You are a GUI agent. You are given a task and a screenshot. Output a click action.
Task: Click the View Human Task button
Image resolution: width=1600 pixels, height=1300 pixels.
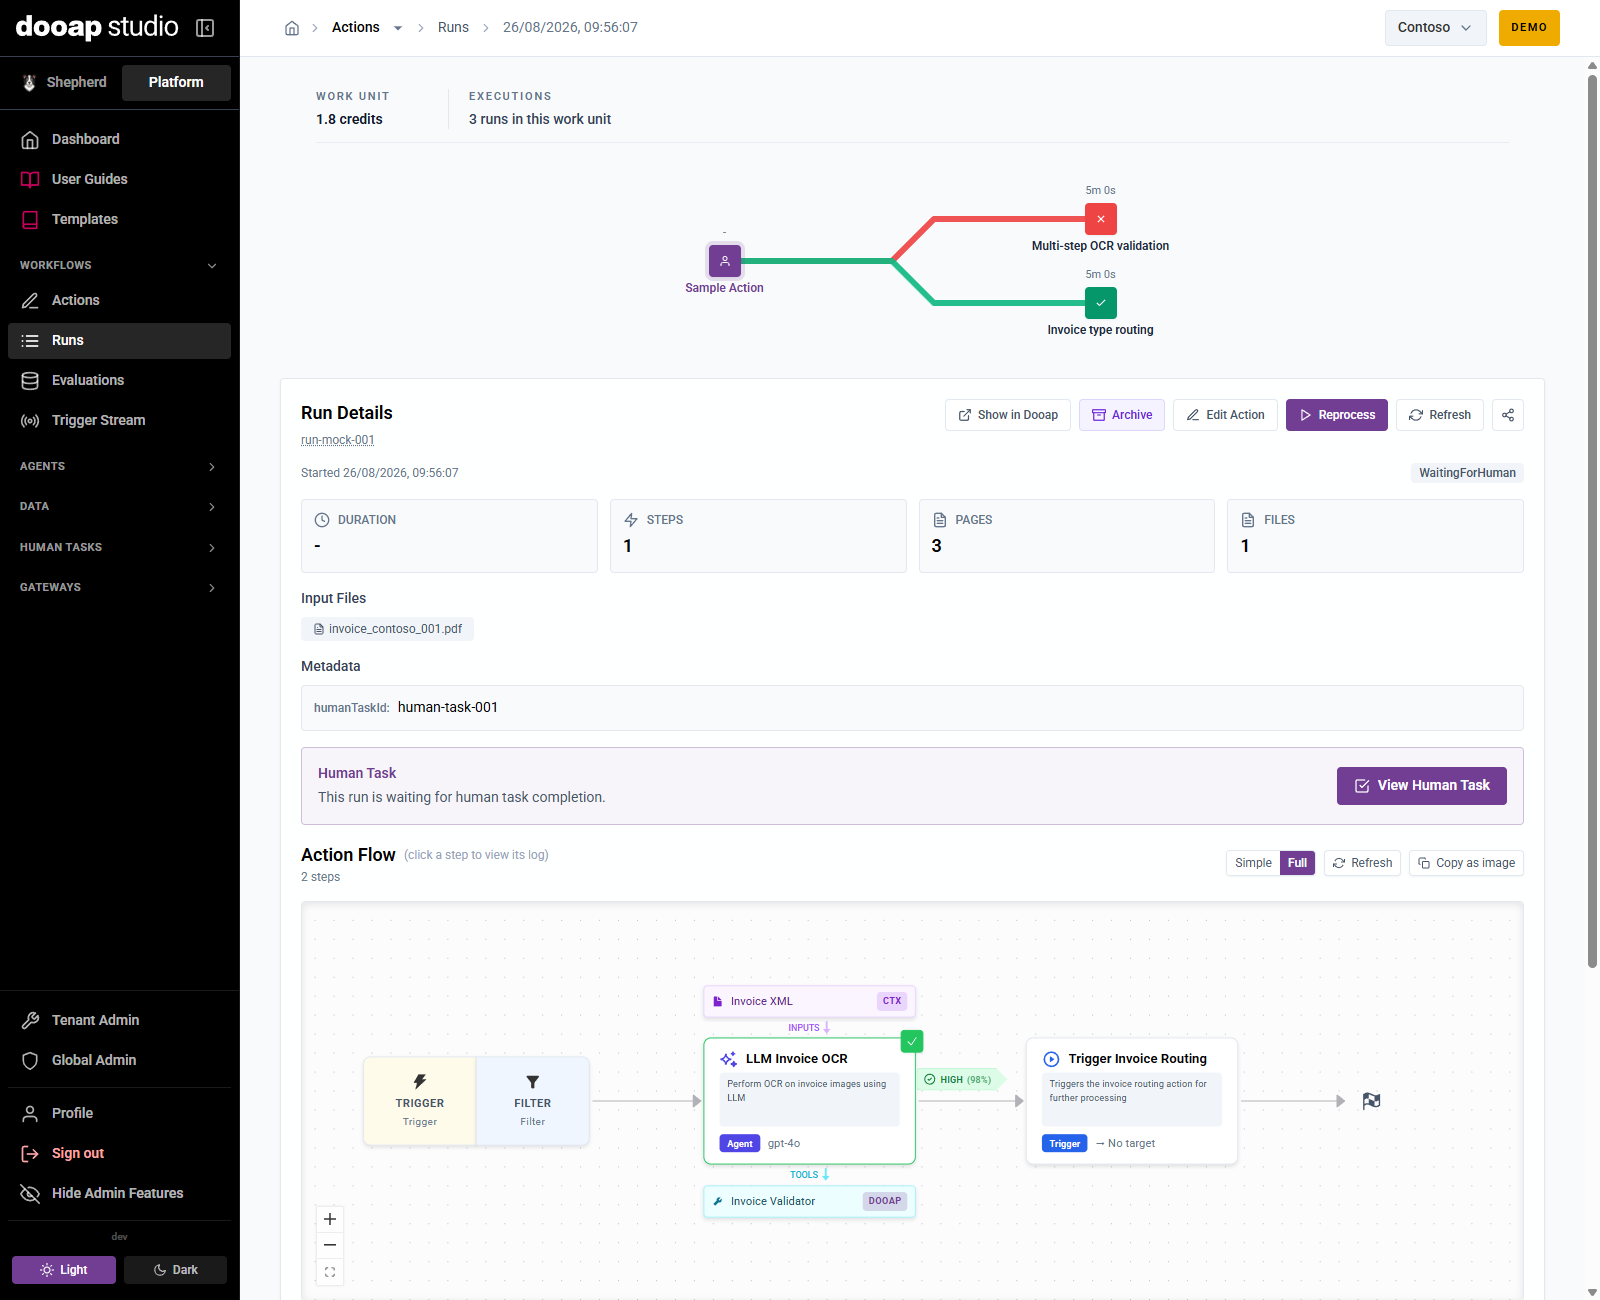pyautogui.click(x=1421, y=786)
